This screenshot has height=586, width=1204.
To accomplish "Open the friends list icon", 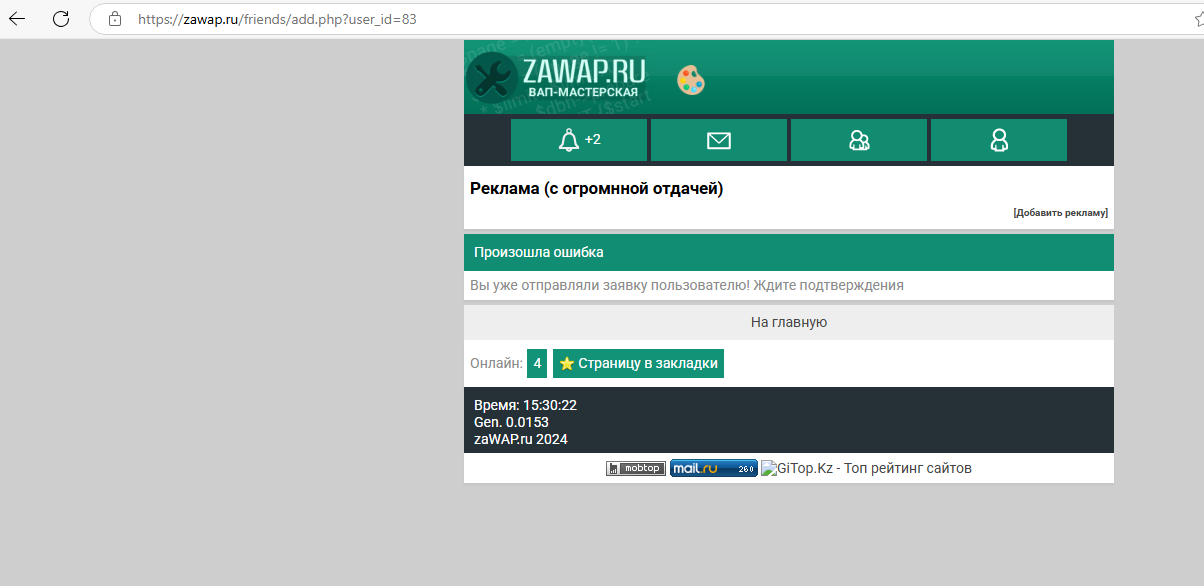I will 858,140.
